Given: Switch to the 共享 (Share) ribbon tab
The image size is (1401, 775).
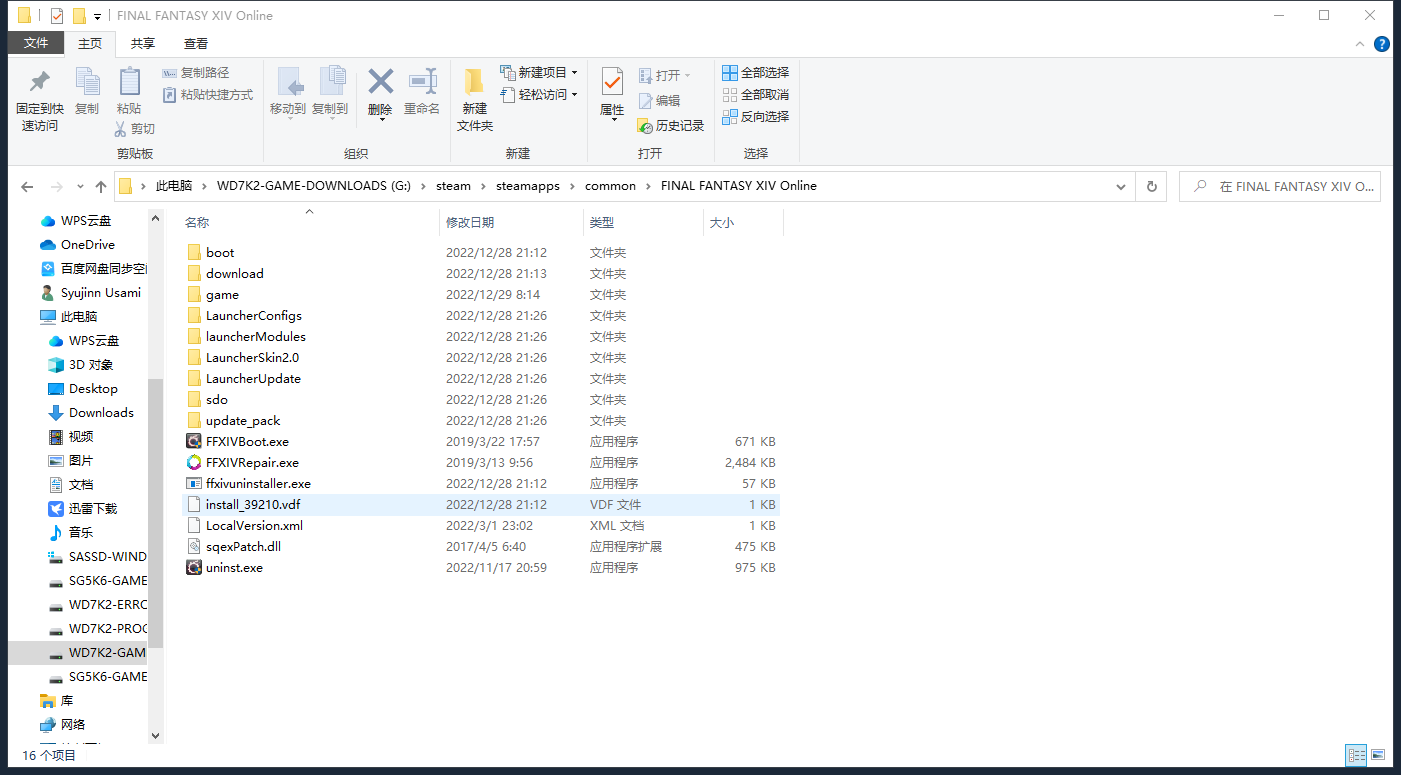Looking at the screenshot, I should click(x=143, y=43).
